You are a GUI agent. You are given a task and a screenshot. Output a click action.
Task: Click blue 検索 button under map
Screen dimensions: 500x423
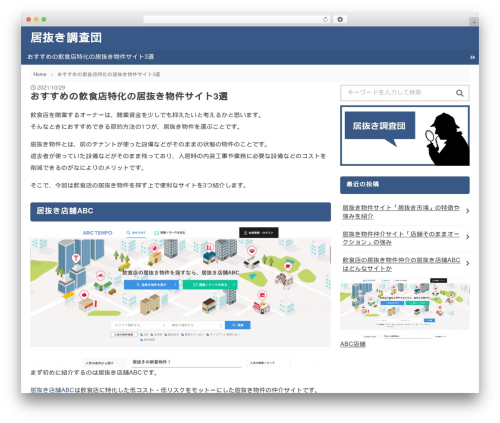point(238,325)
